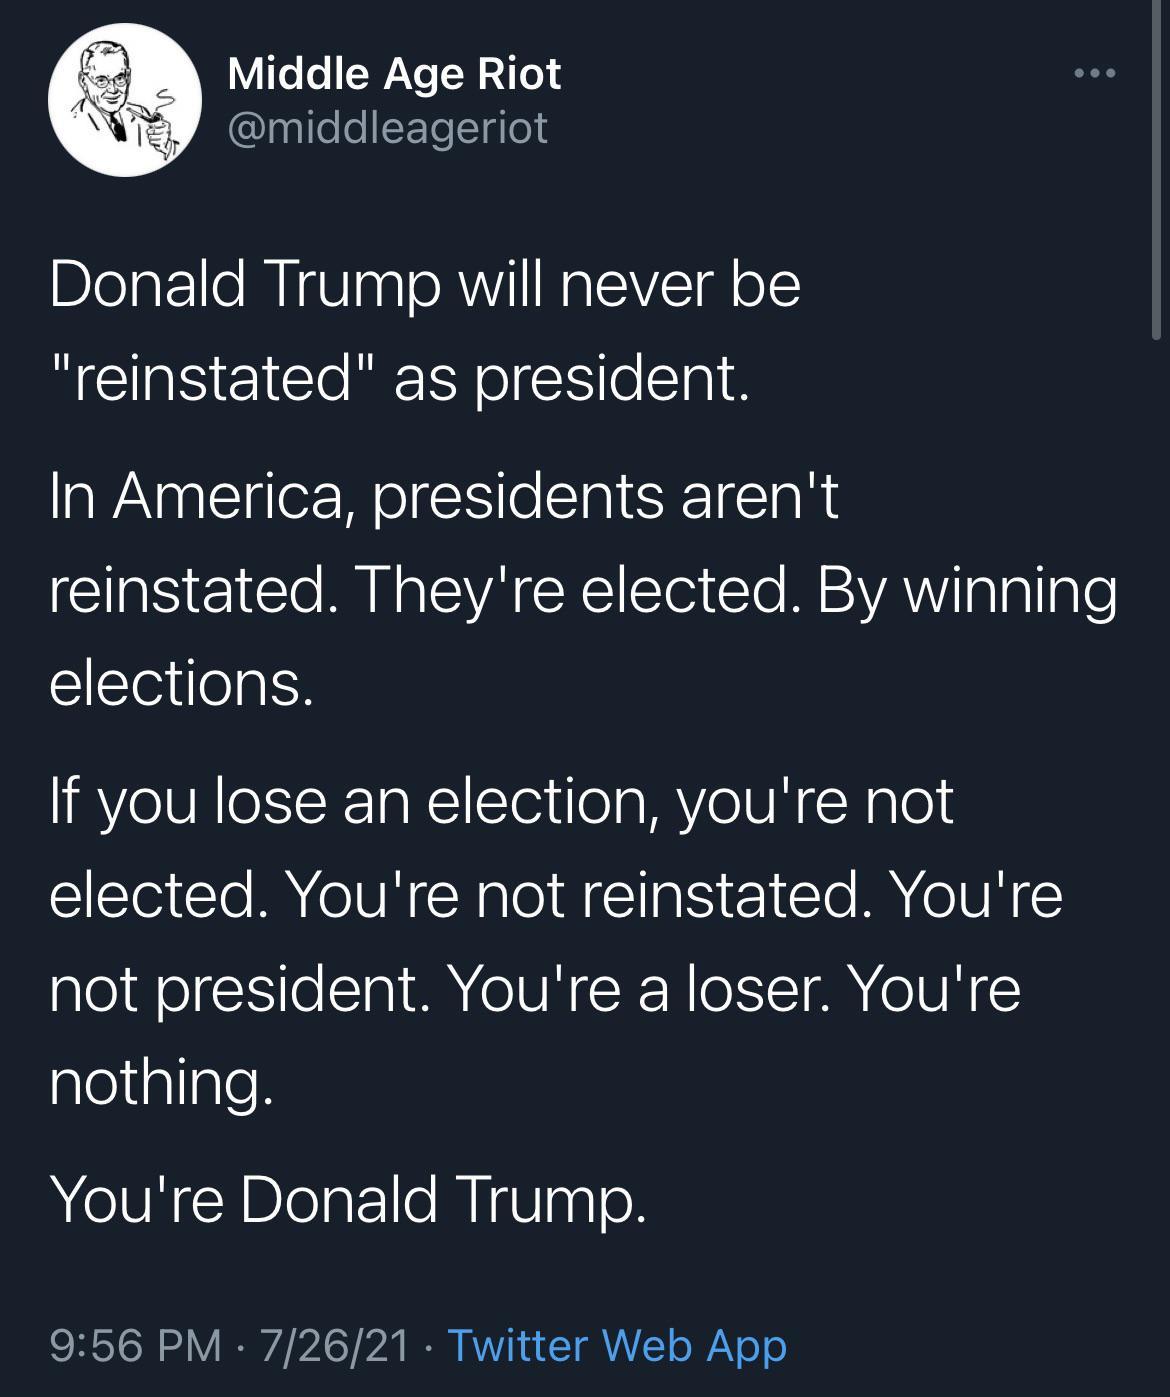Open the @middleageriot handle link
Viewport: 1170px width, 1397px height.
point(388,127)
